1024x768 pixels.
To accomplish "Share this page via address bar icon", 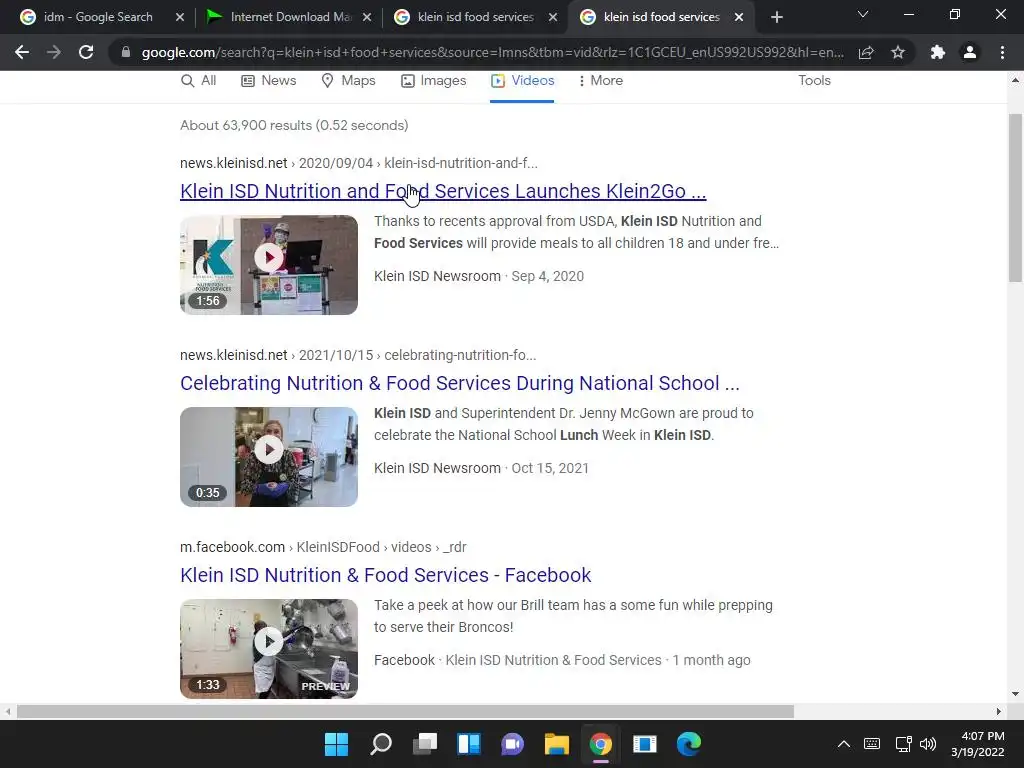I will [866, 52].
